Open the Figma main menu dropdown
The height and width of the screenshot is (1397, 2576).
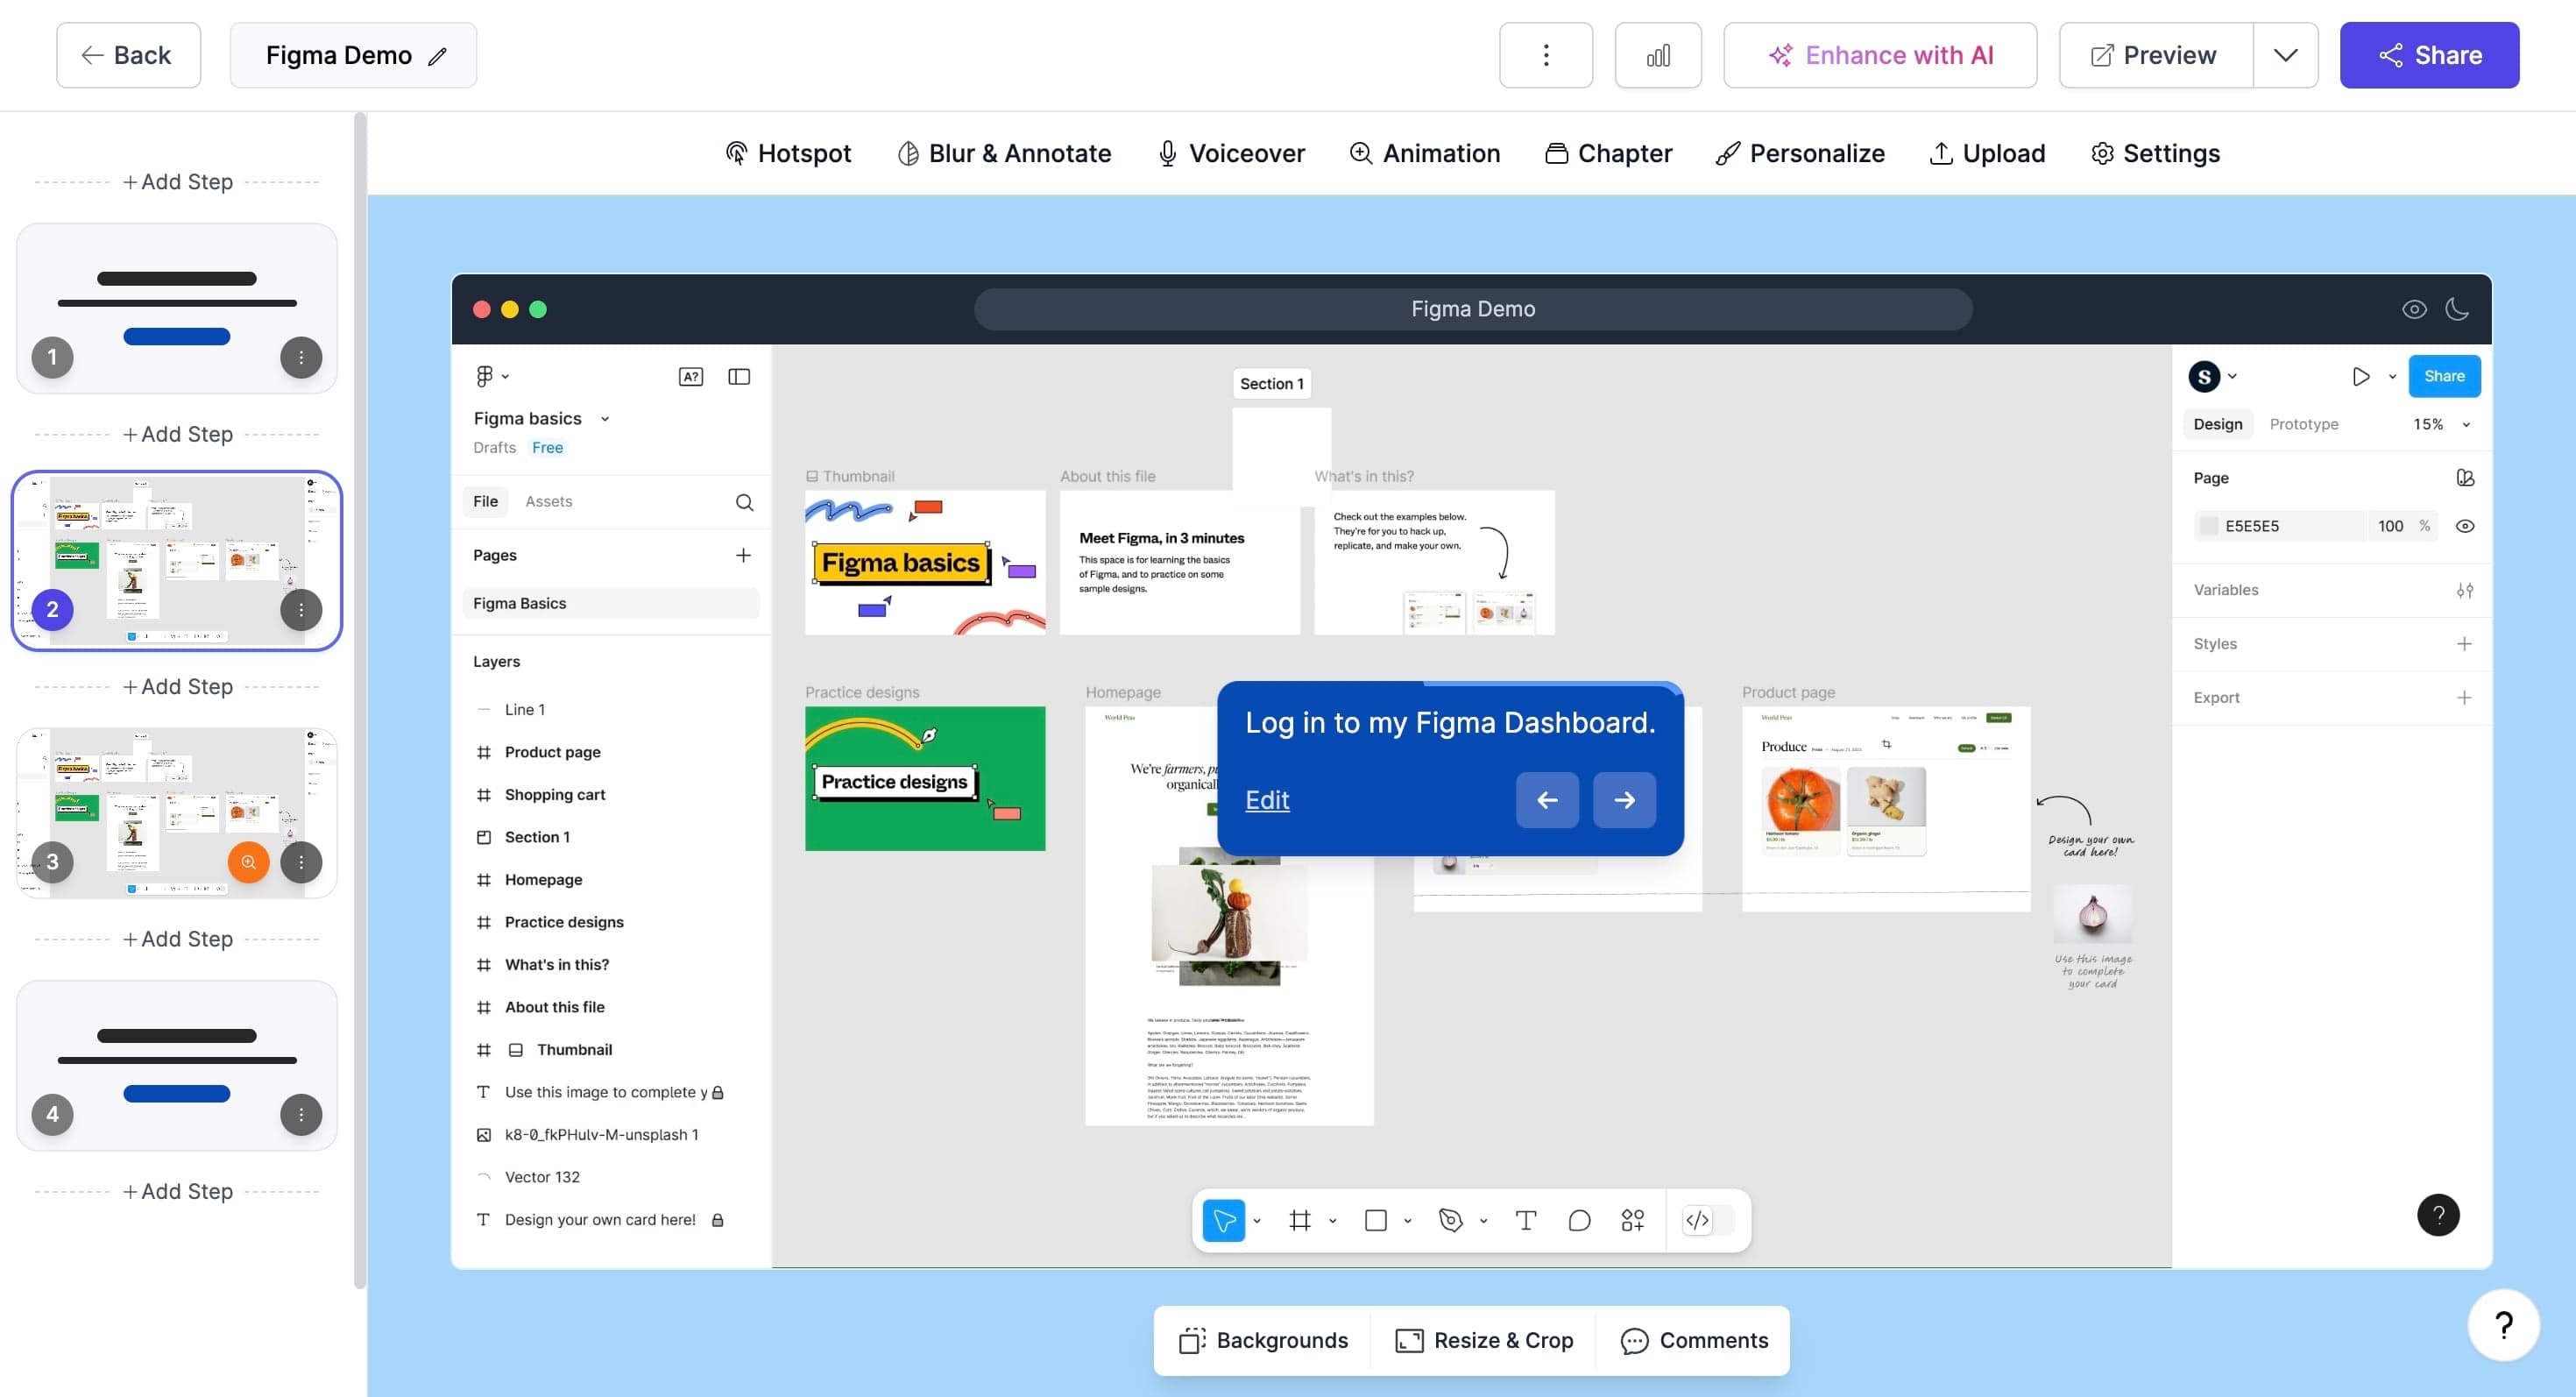pyautogui.click(x=492, y=377)
